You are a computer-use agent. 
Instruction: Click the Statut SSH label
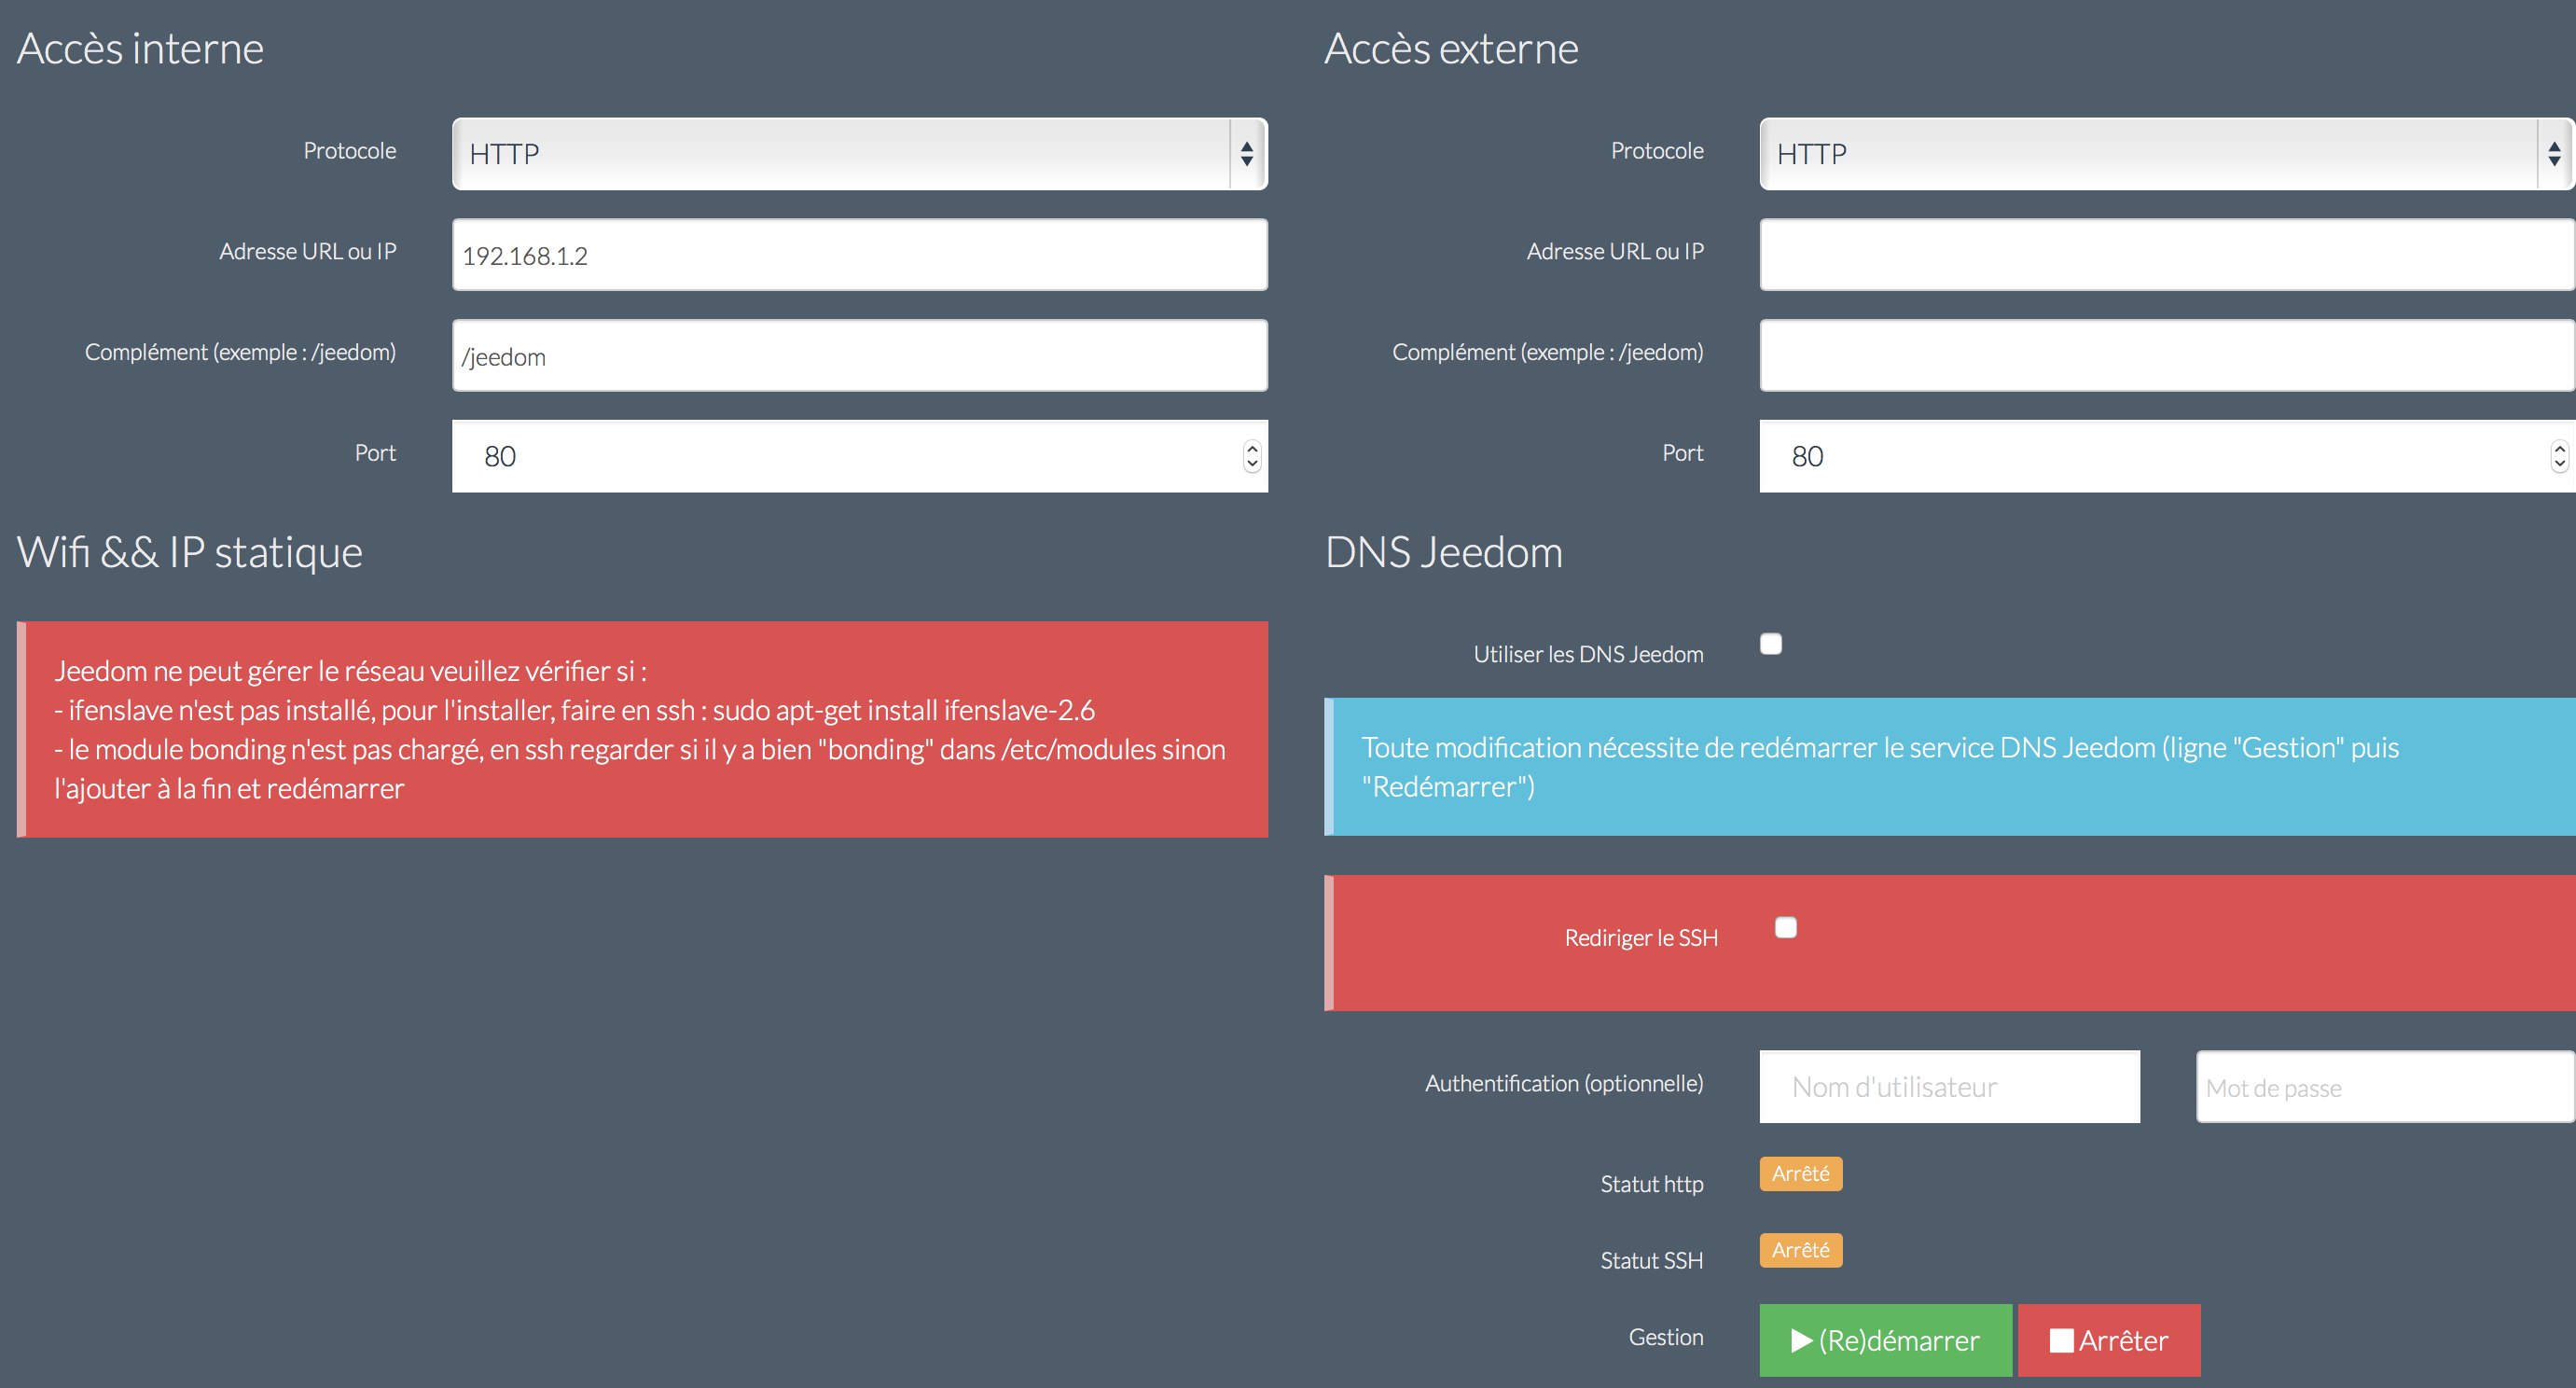[1652, 1261]
